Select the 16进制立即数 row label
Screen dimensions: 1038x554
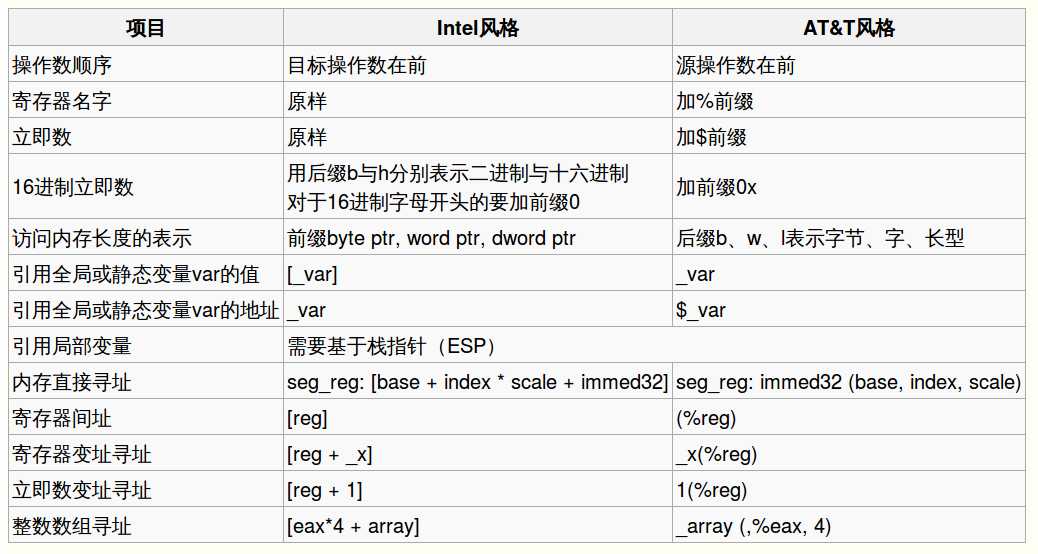(x=72, y=187)
